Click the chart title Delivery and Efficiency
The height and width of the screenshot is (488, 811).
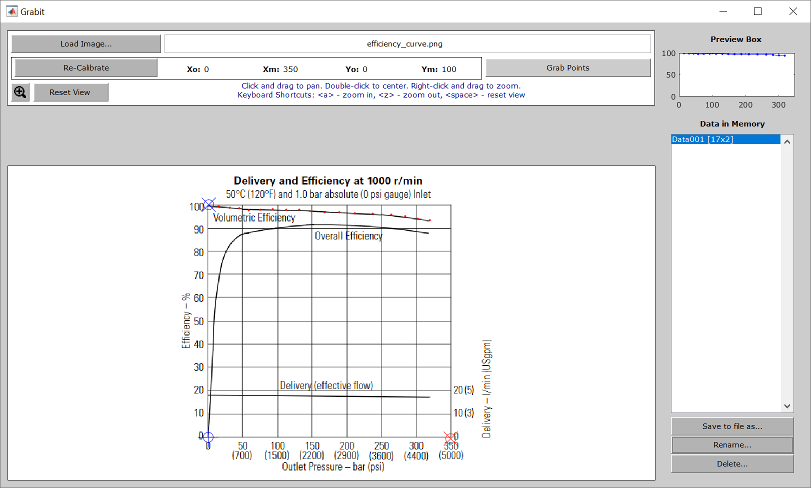pos(328,181)
